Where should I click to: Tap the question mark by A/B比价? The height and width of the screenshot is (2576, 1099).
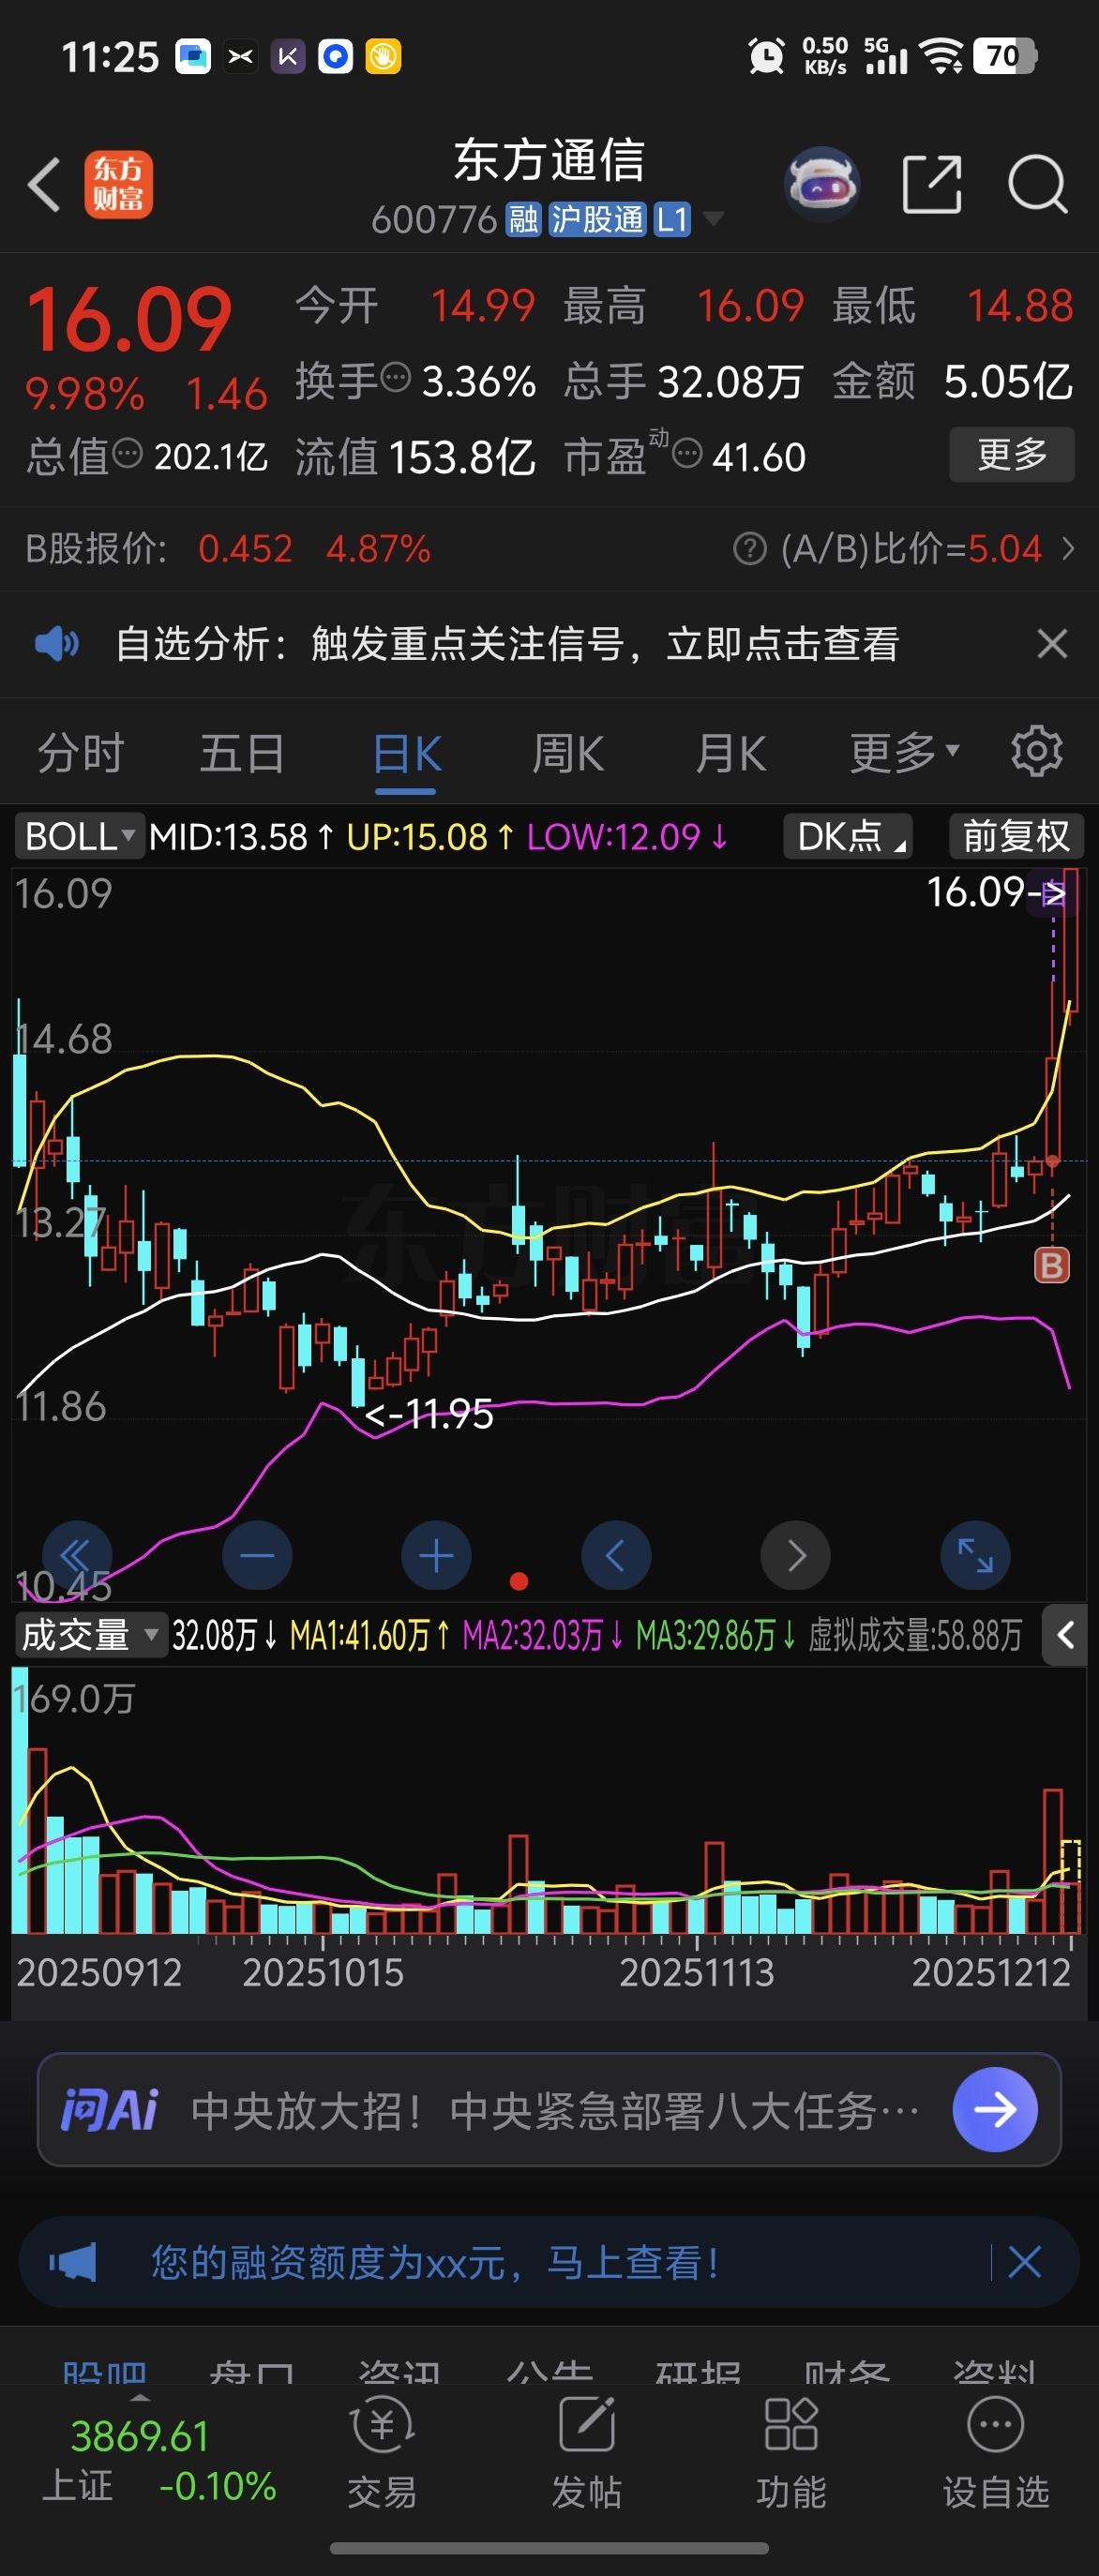point(750,548)
